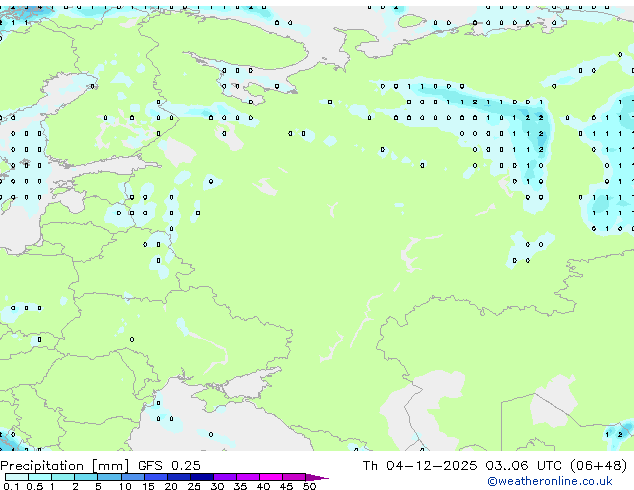Viewport: 634px width, 490px height.
Task: Click the legend scale label '35'
Action: [x=240, y=486]
